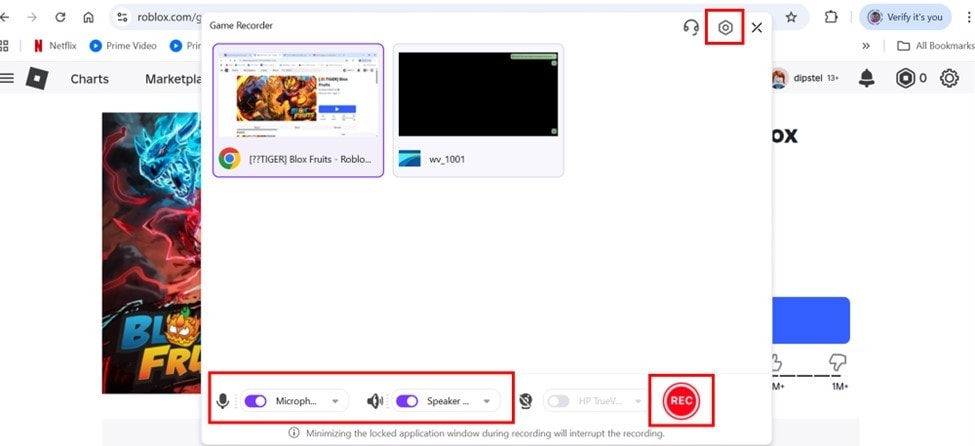Toggle the Microphone switch off

click(x=255, y=401)
